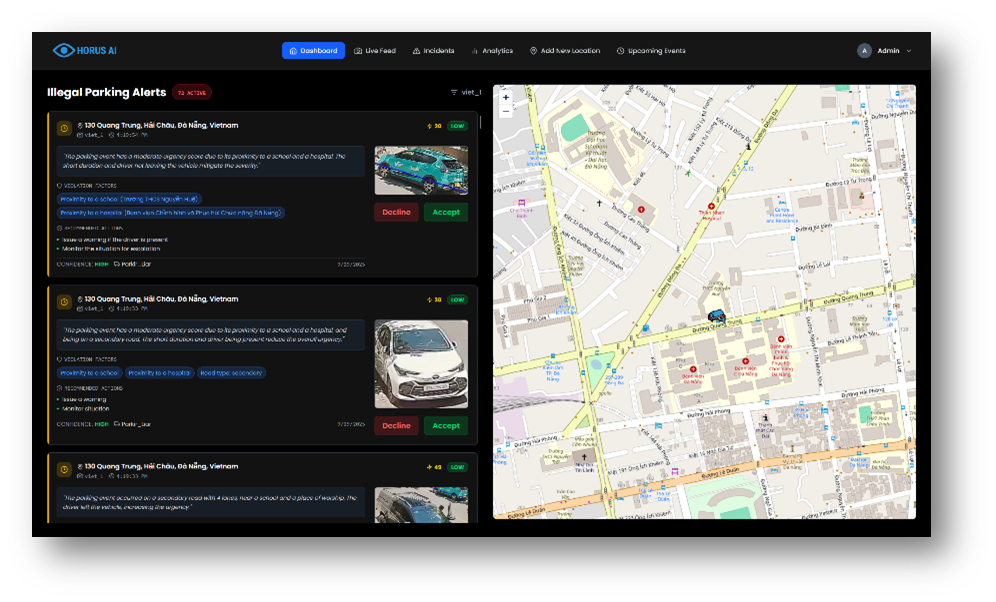996x602 pixels.
Task: Click the clock icon on the second alert
Action: tap(64, 302)
